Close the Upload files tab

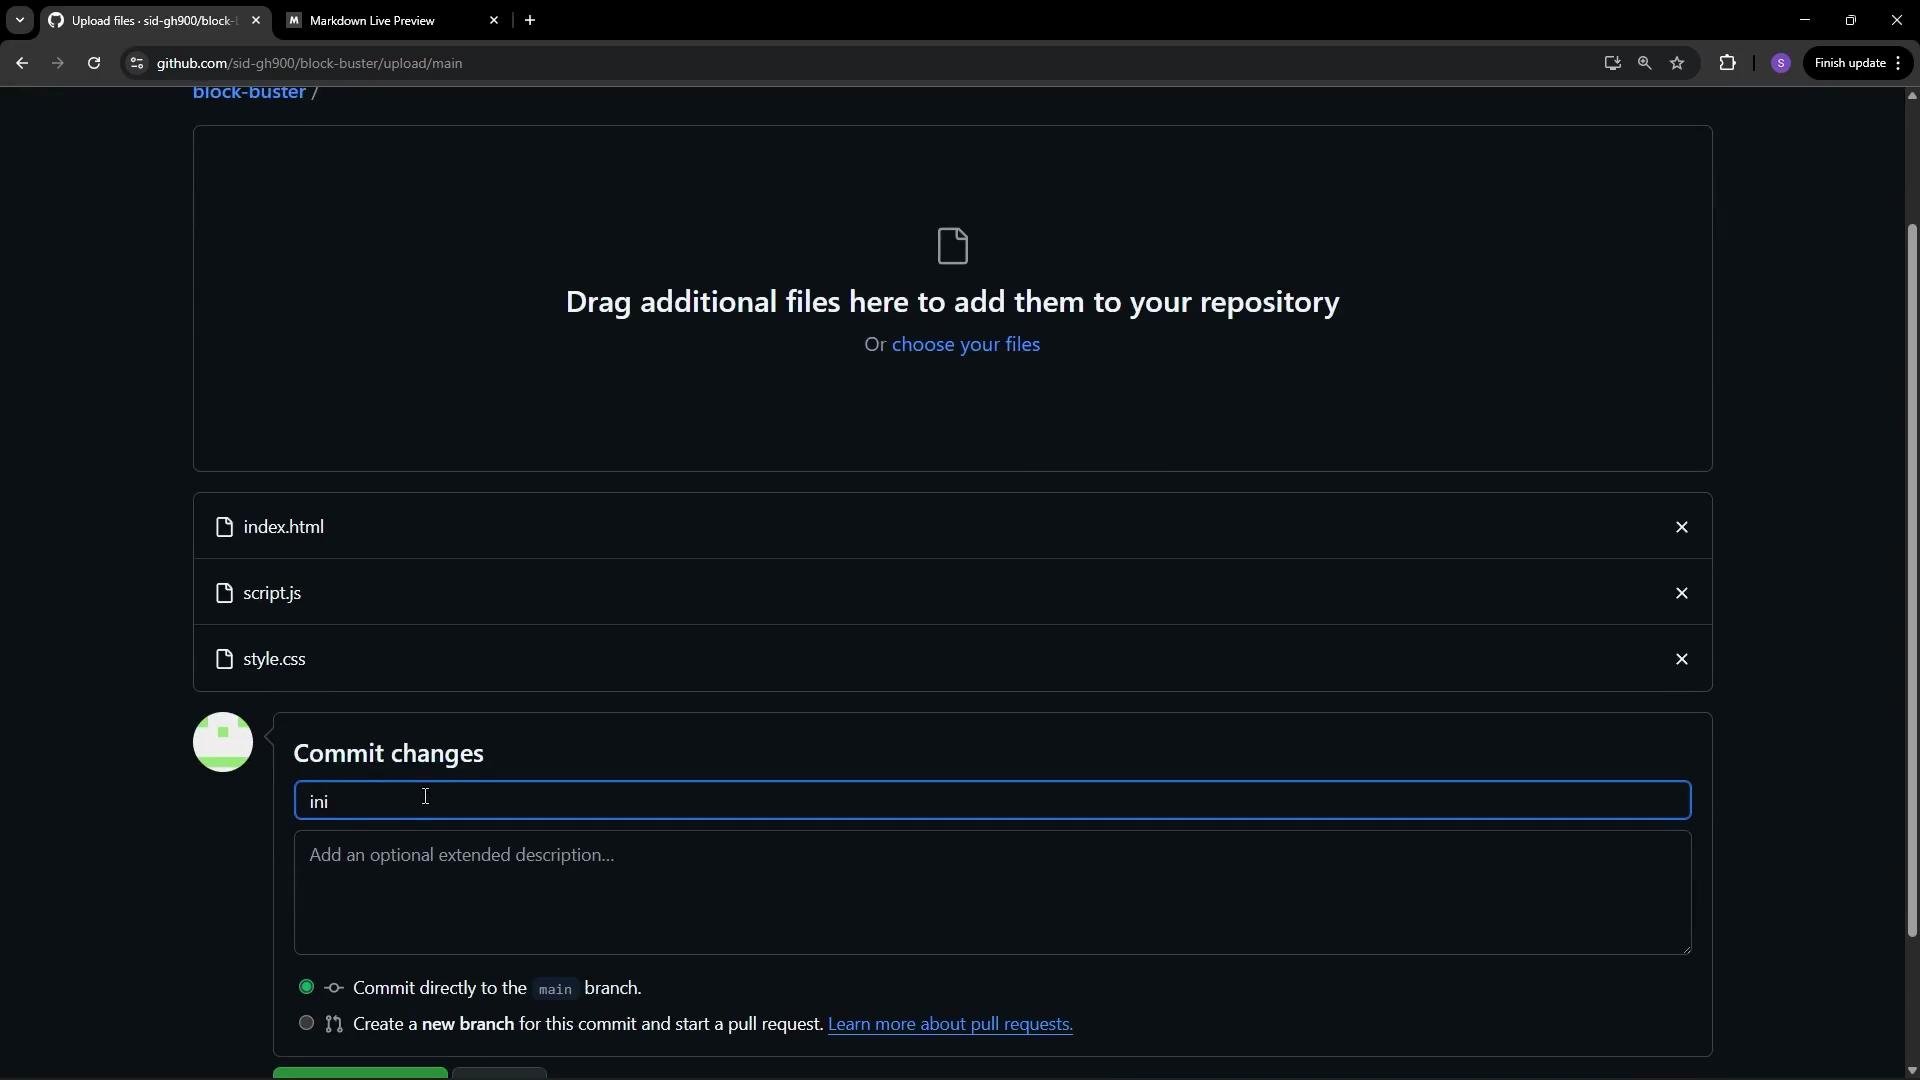pyautogui.click(x=256, y=20)
